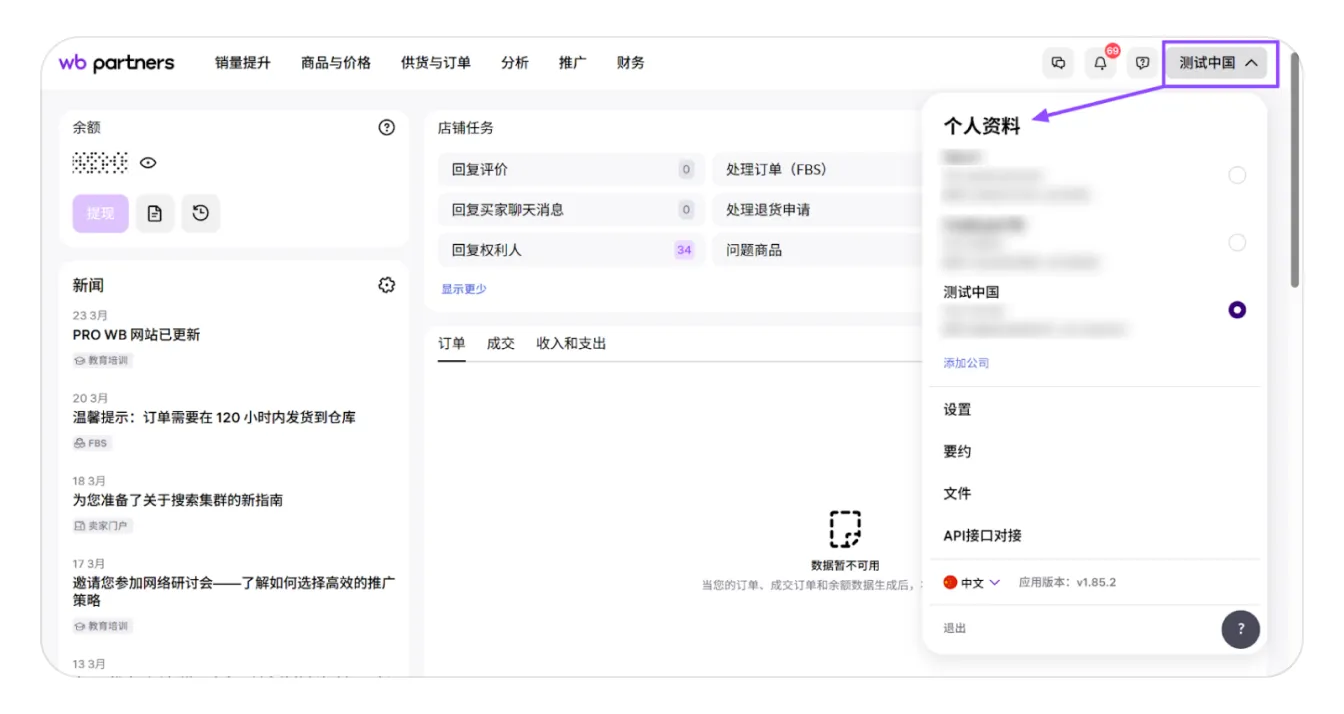
Task: Click the 应用版本：v1.85.2 text
Action: [1067, 582]
